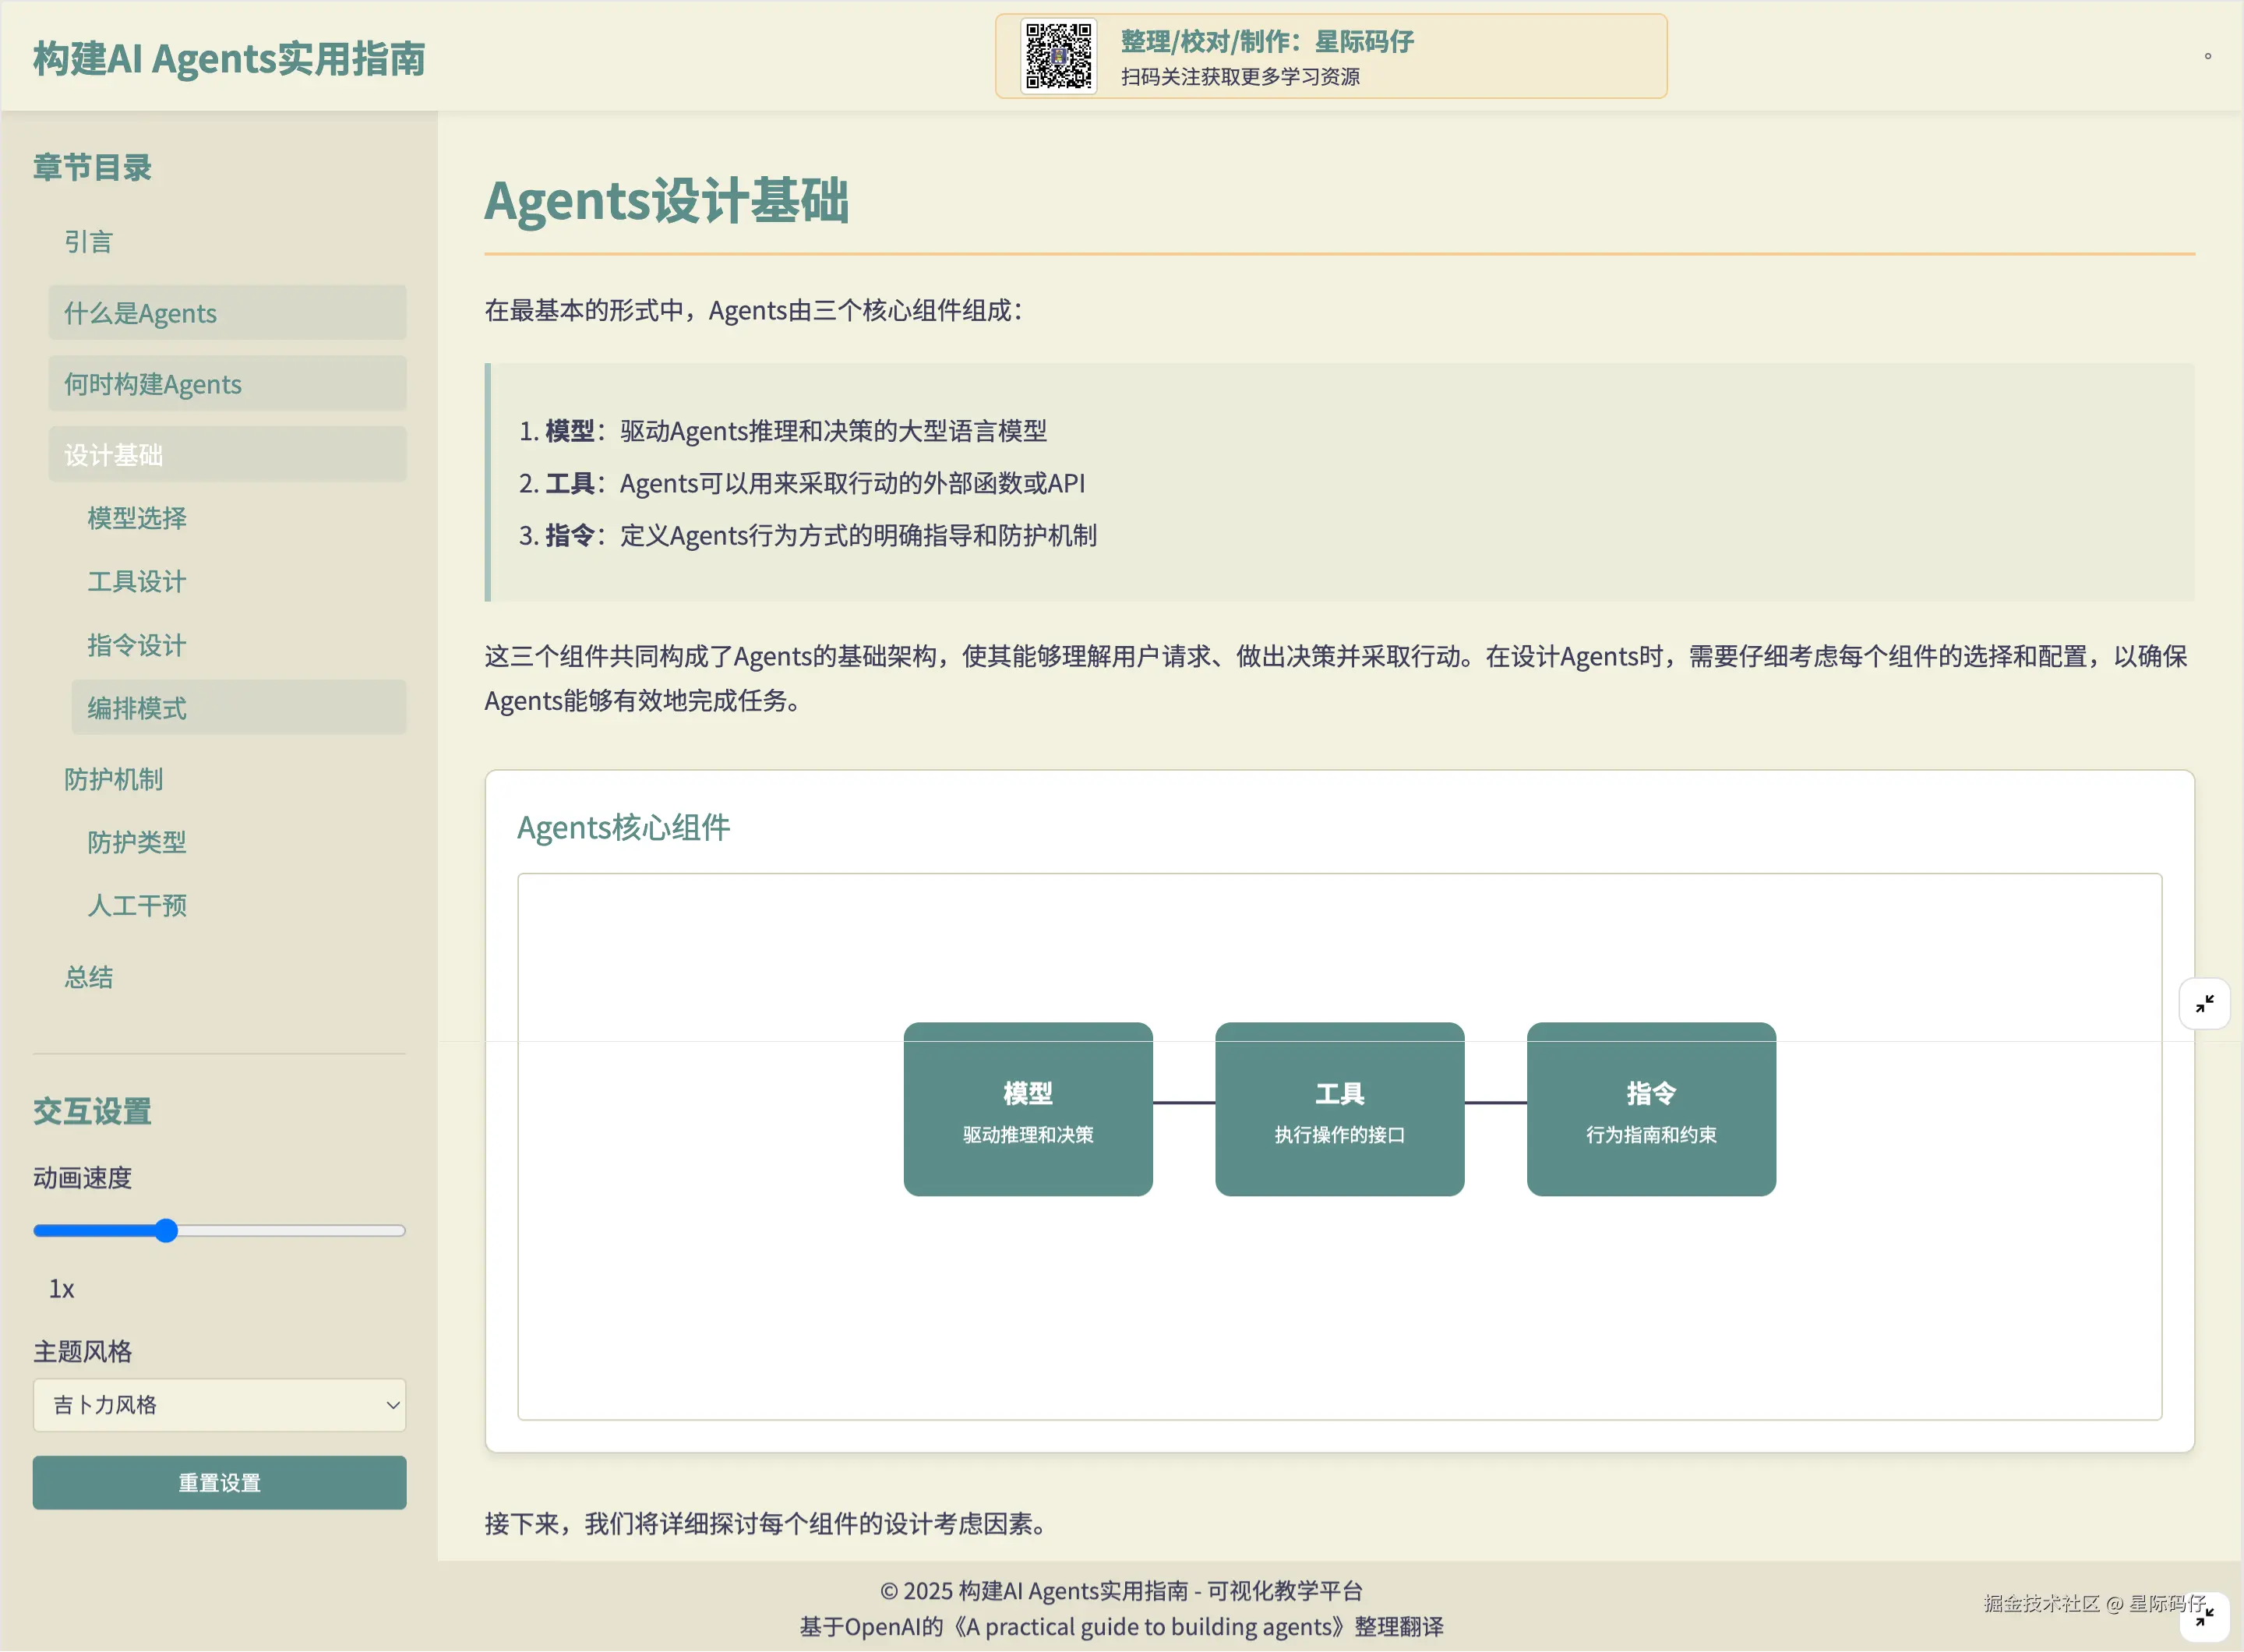
Task: Open 工具设计 subsection
Action: pyautogui.click(x=137, y=581)
